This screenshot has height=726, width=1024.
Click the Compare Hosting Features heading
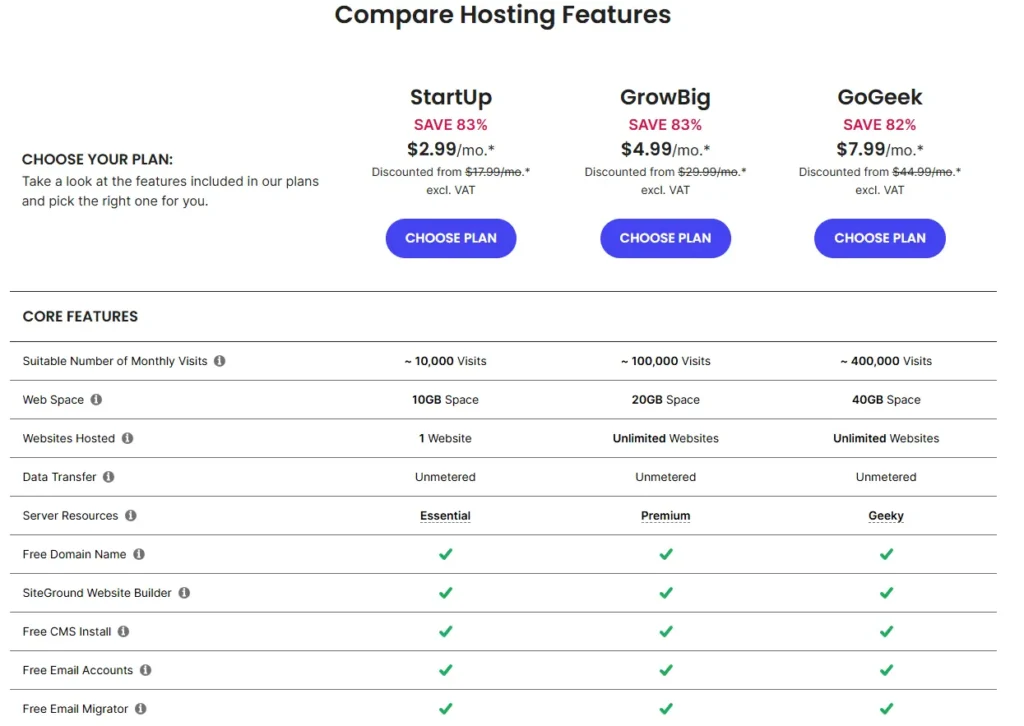503,14
